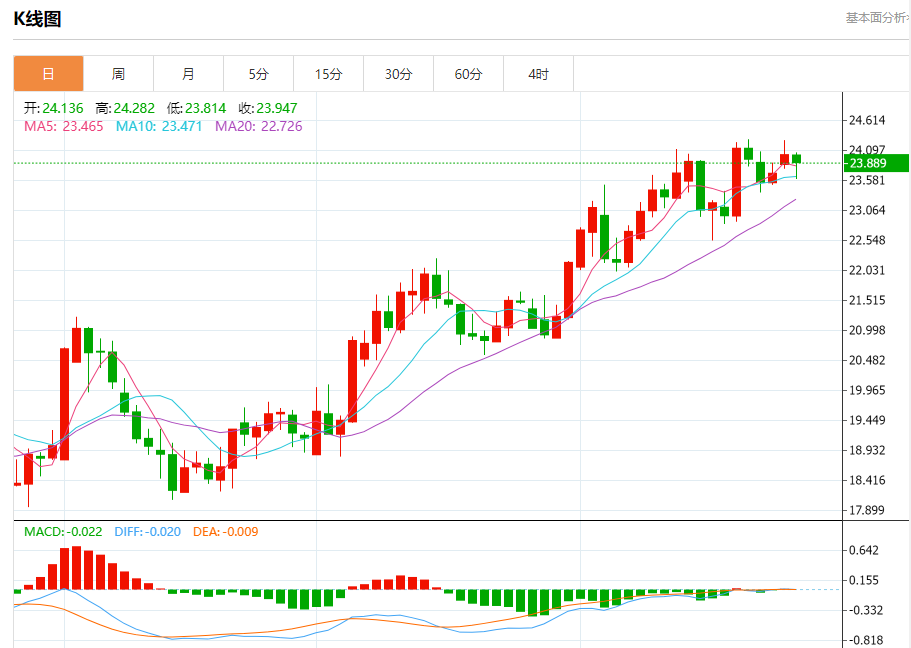
Task: Select the 日 daily chart tab
Action: pos(48,74)
